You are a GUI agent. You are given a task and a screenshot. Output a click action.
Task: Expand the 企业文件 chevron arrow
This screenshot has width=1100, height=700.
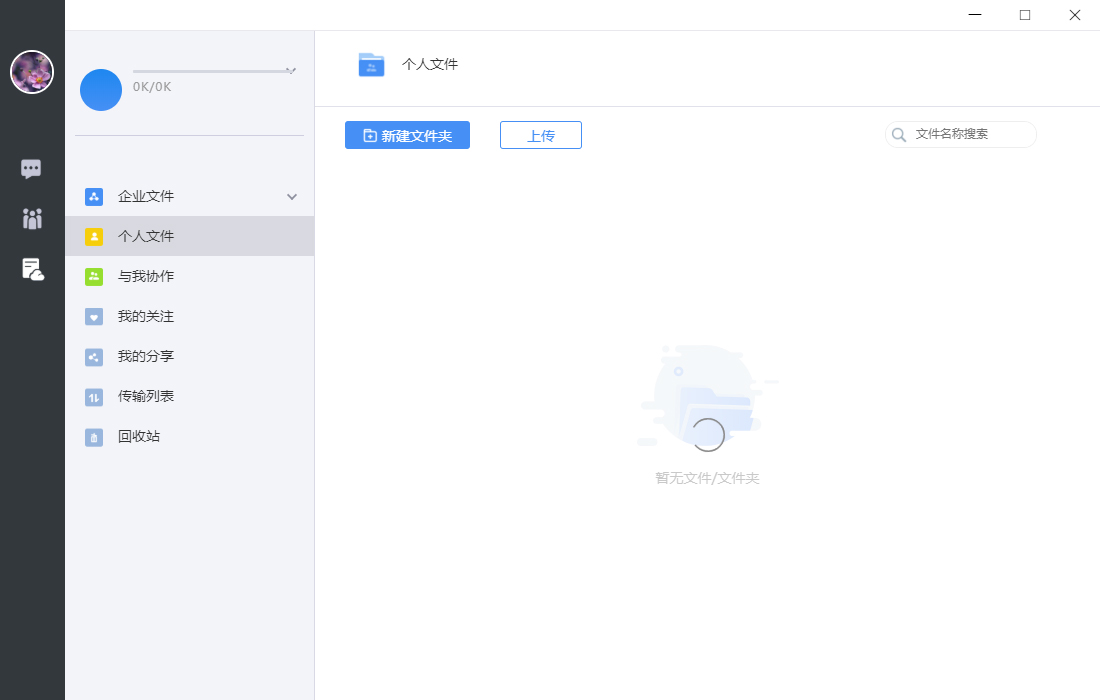(x=292, y=197)
